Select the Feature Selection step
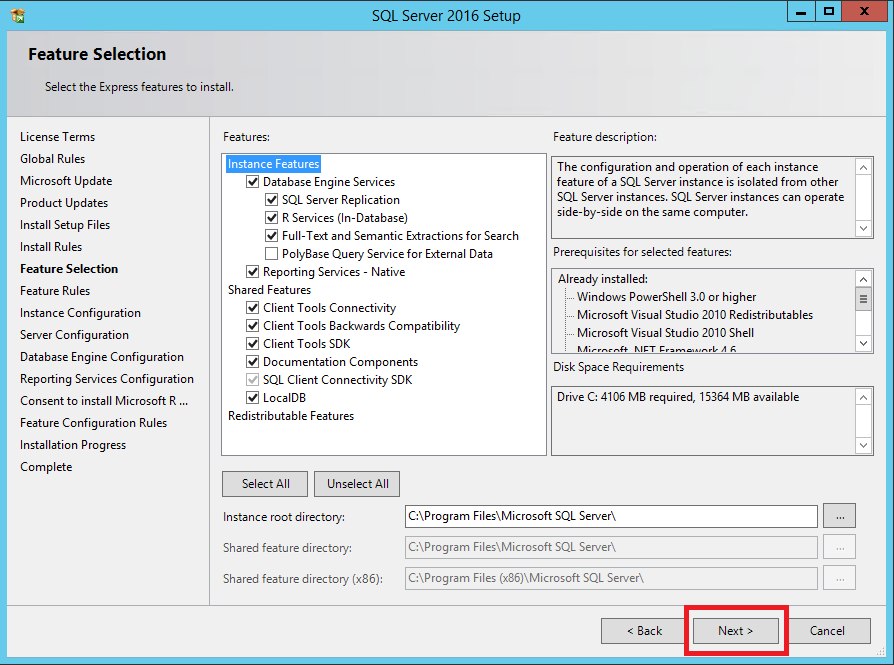Image resolution: width=894 pixels, height=665 pixels. tap(69, 269)
